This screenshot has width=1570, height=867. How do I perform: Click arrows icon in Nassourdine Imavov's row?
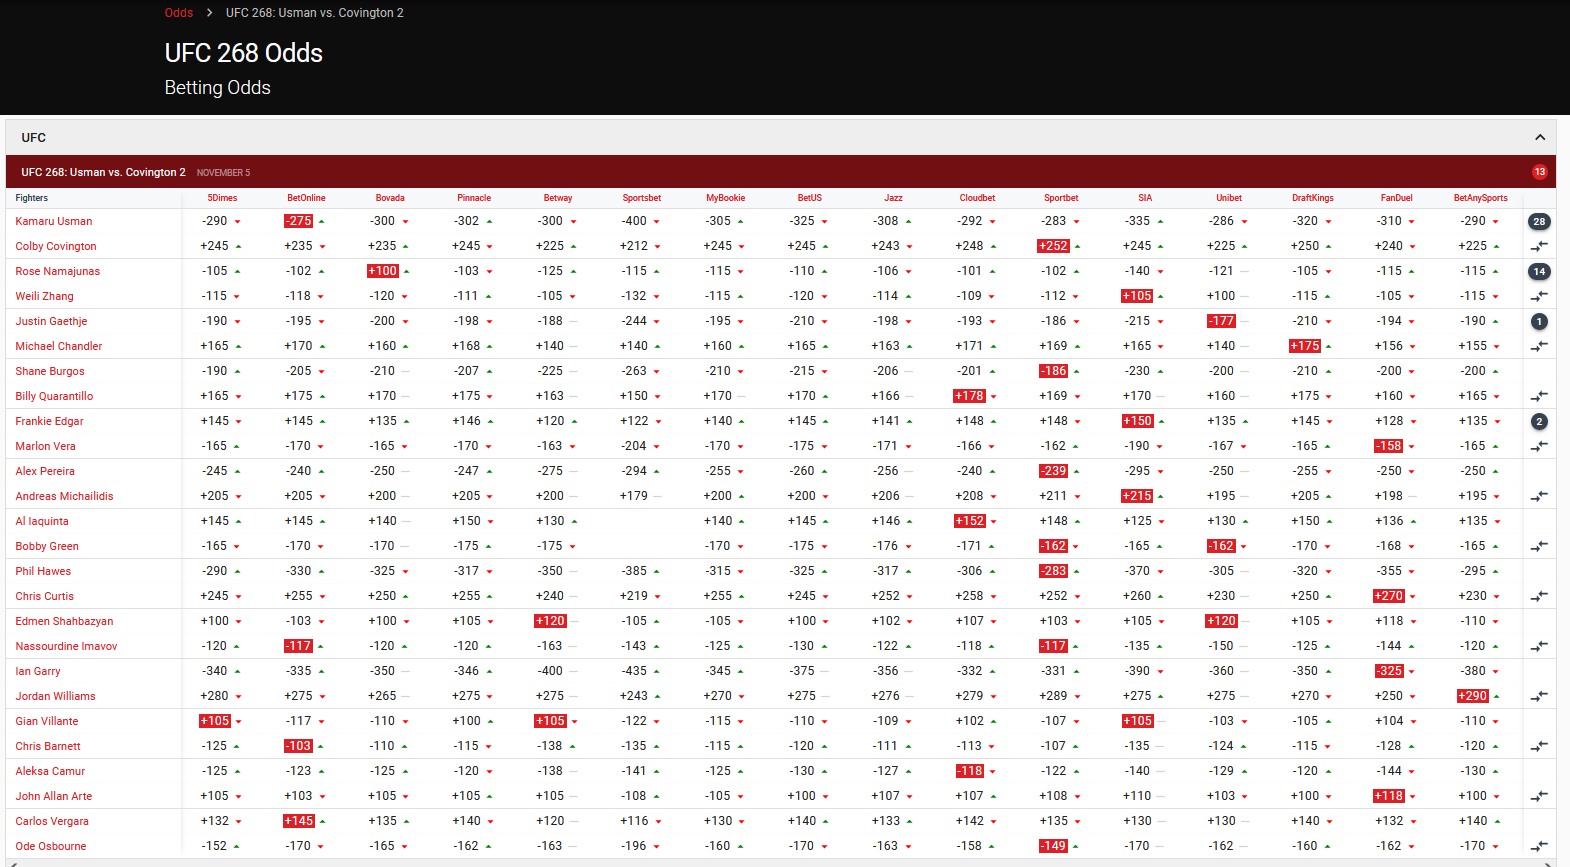[x=1539, y=646]
